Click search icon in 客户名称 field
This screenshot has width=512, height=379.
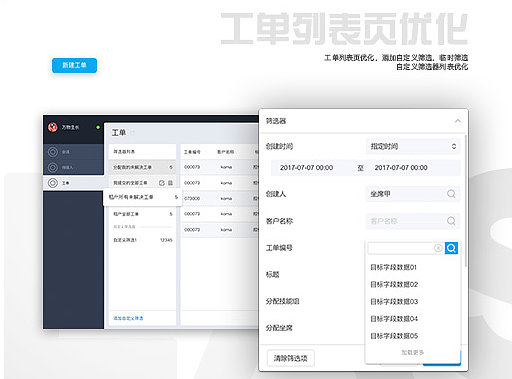click(x=451, y=221)
